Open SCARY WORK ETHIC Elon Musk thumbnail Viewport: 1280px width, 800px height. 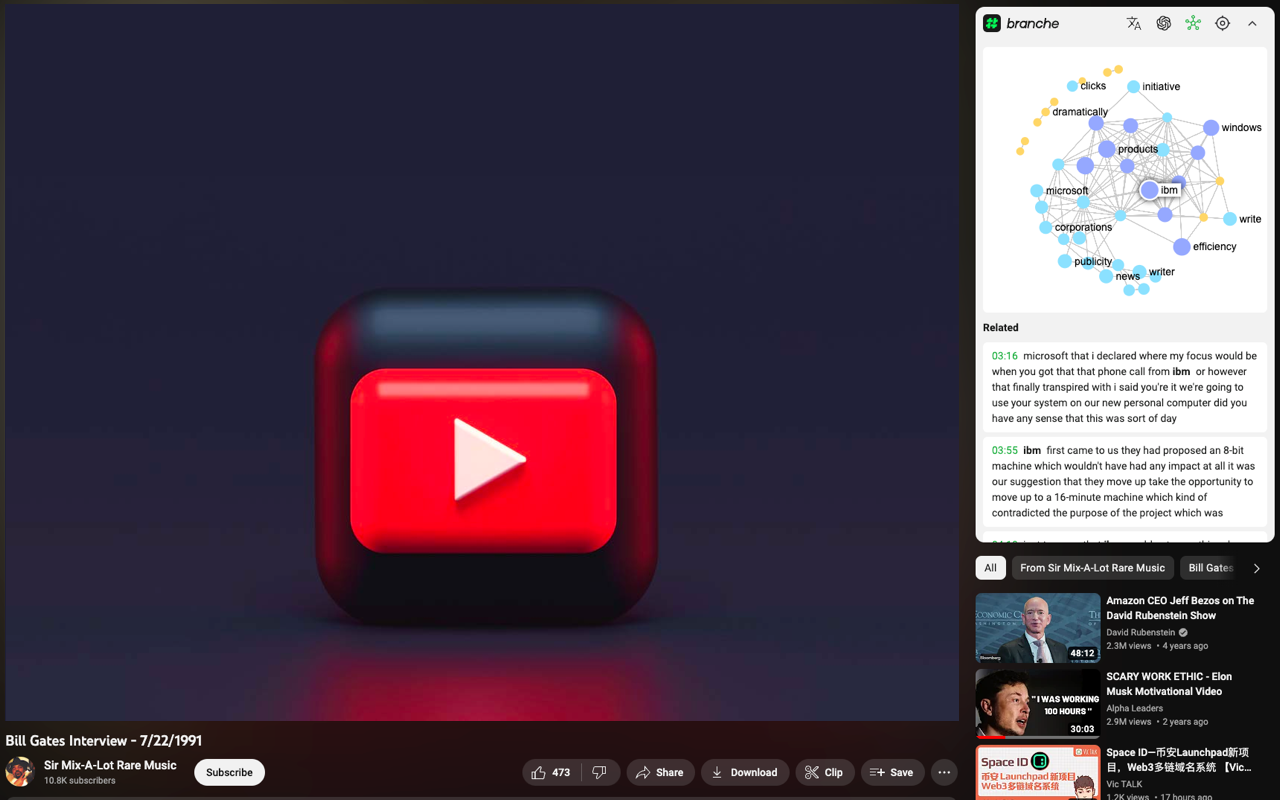coord(1038,704)
